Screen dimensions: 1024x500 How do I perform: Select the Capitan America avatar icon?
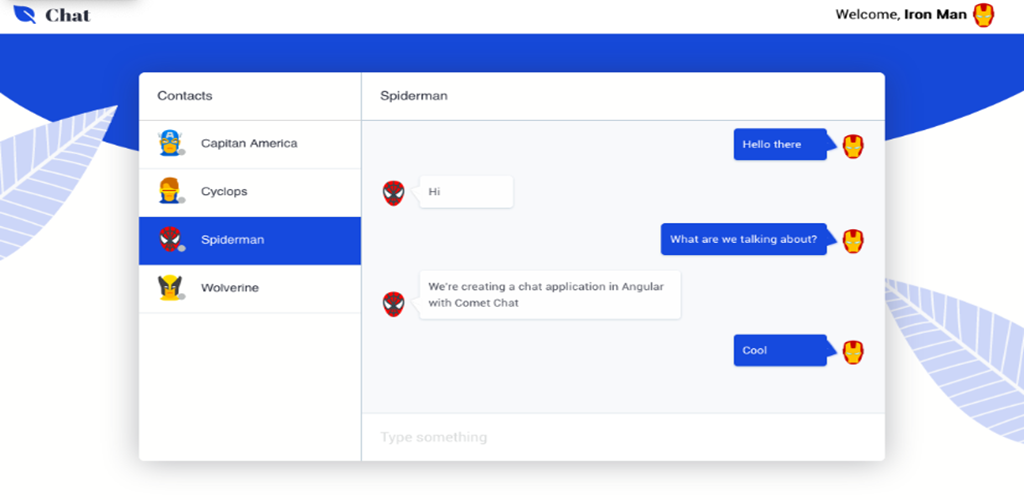[170, 143]
